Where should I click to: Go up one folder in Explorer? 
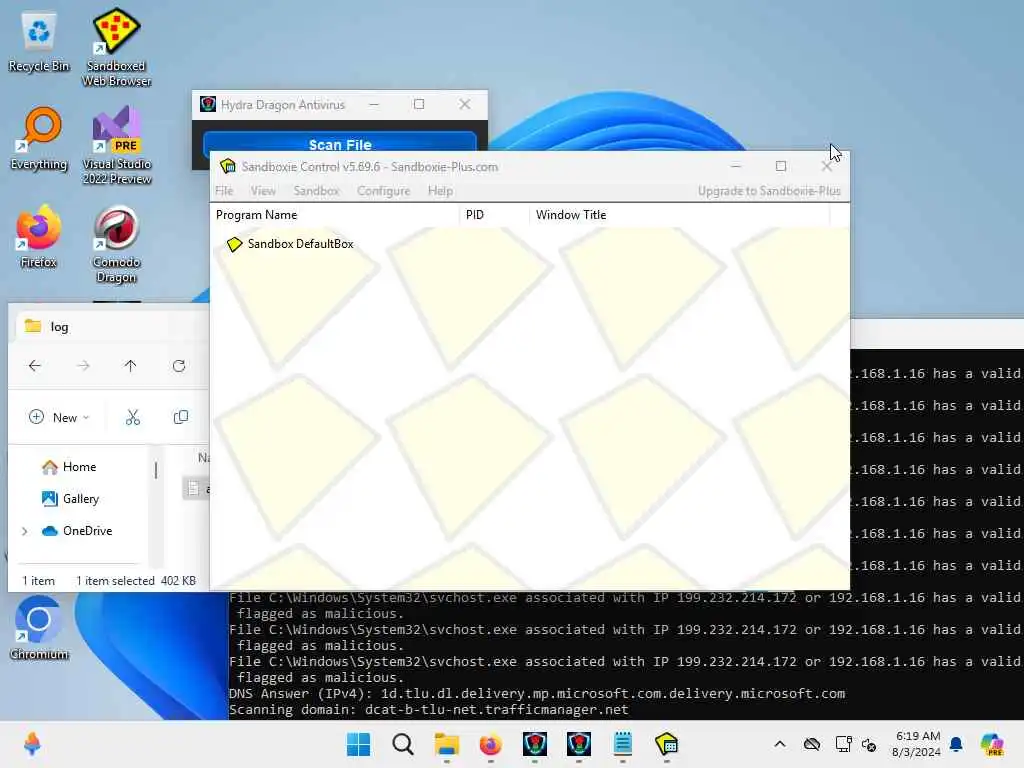pos(131,366)
